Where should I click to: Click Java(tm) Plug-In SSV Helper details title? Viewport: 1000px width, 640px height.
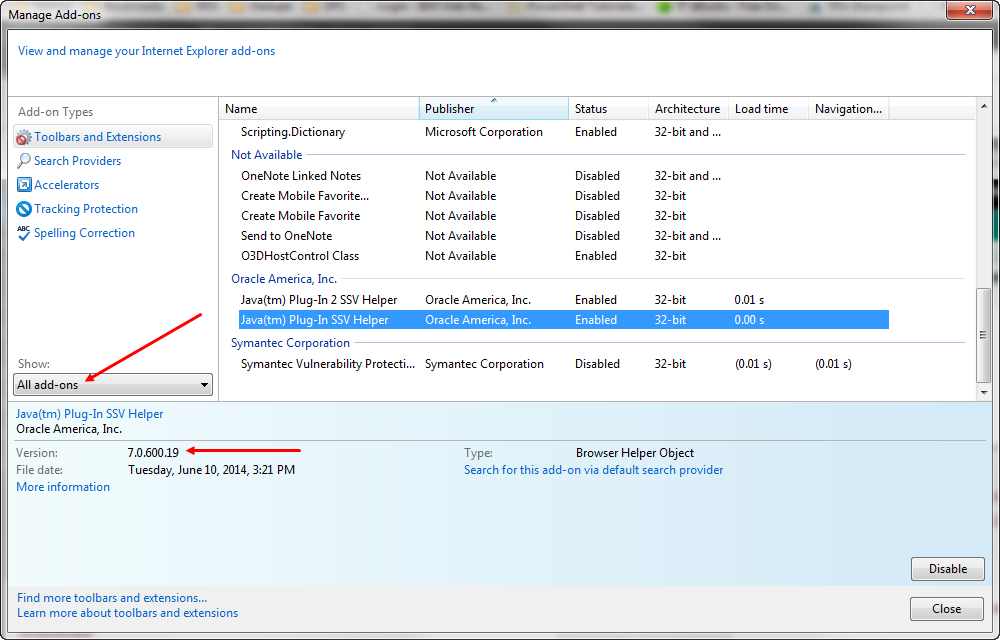click(x=89, y=414)
